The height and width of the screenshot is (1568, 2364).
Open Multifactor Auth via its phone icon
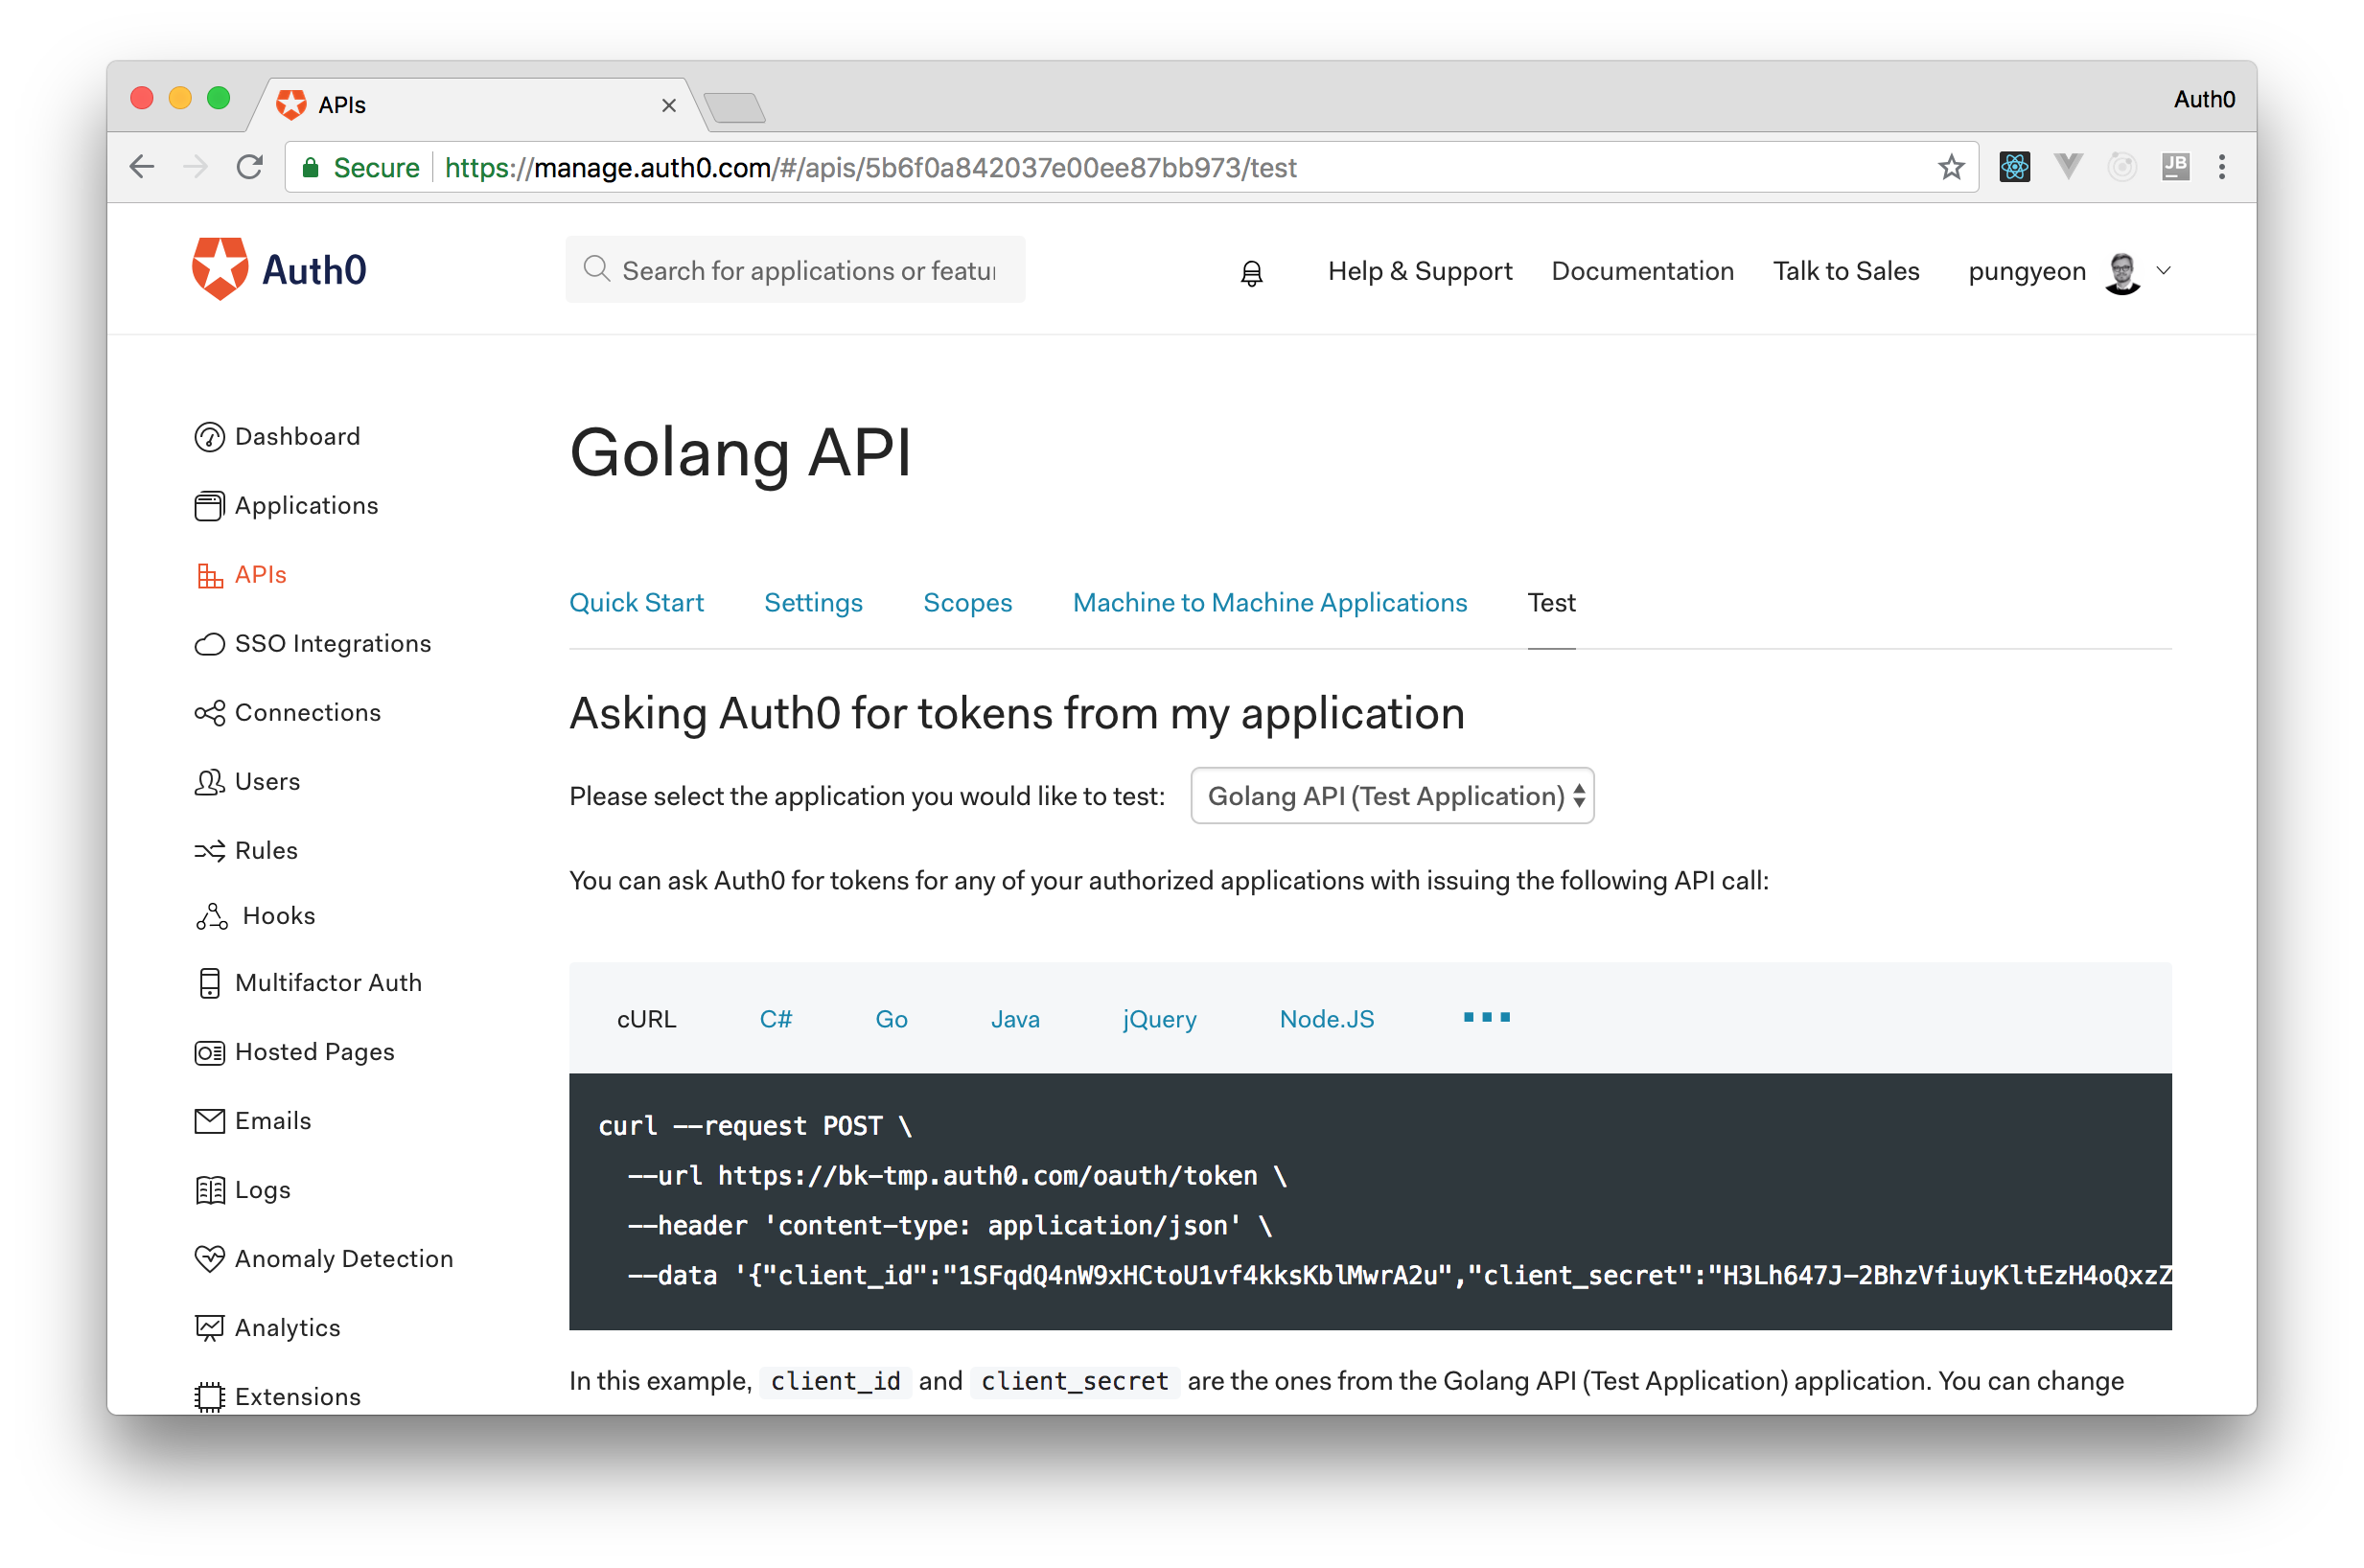point(209,983)
